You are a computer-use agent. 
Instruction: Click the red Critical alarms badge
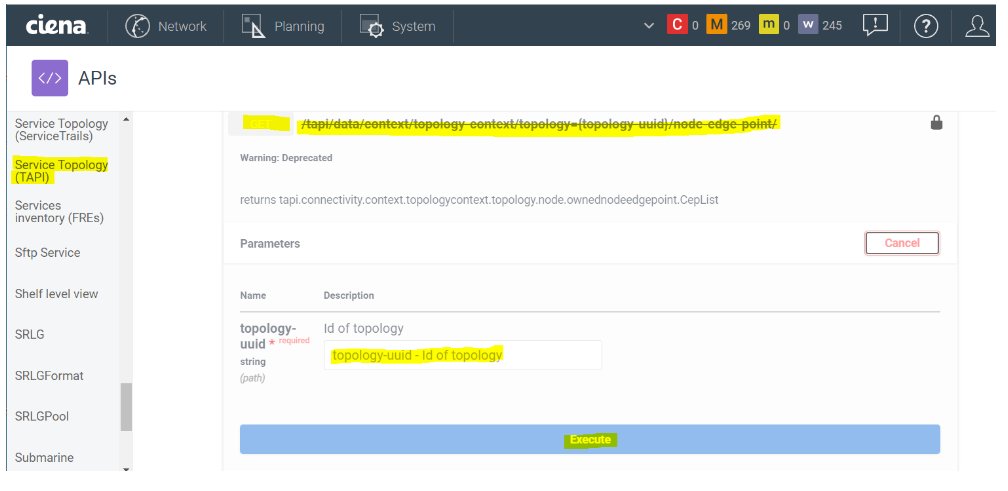[x=677, y=25]
